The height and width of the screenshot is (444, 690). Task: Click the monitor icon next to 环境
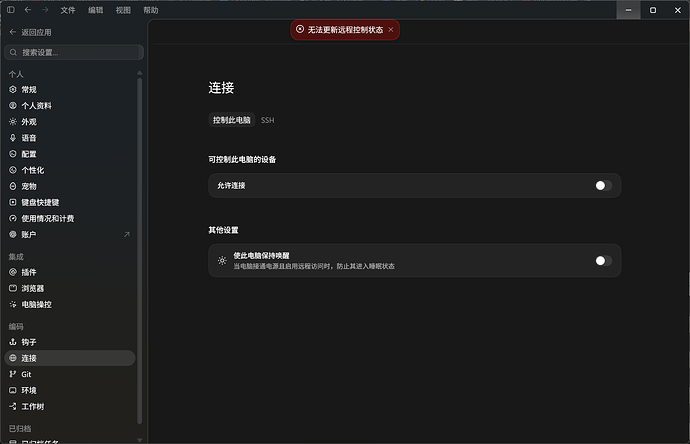pyautogui.click(x=13, y=390)
